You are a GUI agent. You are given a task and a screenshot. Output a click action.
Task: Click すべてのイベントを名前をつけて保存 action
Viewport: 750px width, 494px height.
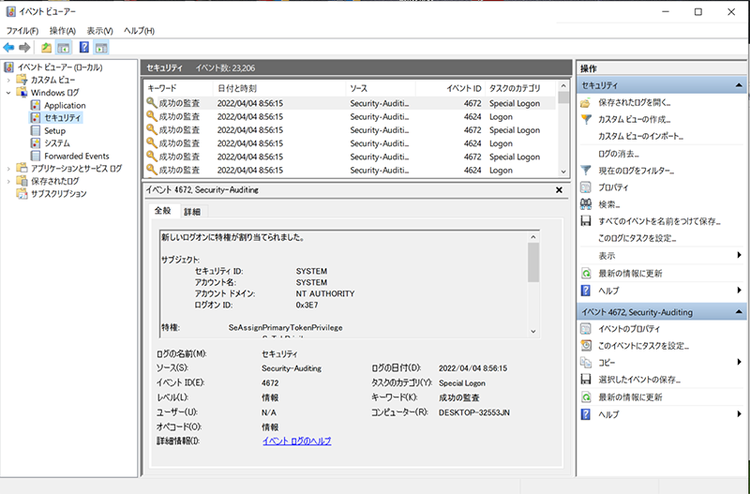[x=660, y=221]
